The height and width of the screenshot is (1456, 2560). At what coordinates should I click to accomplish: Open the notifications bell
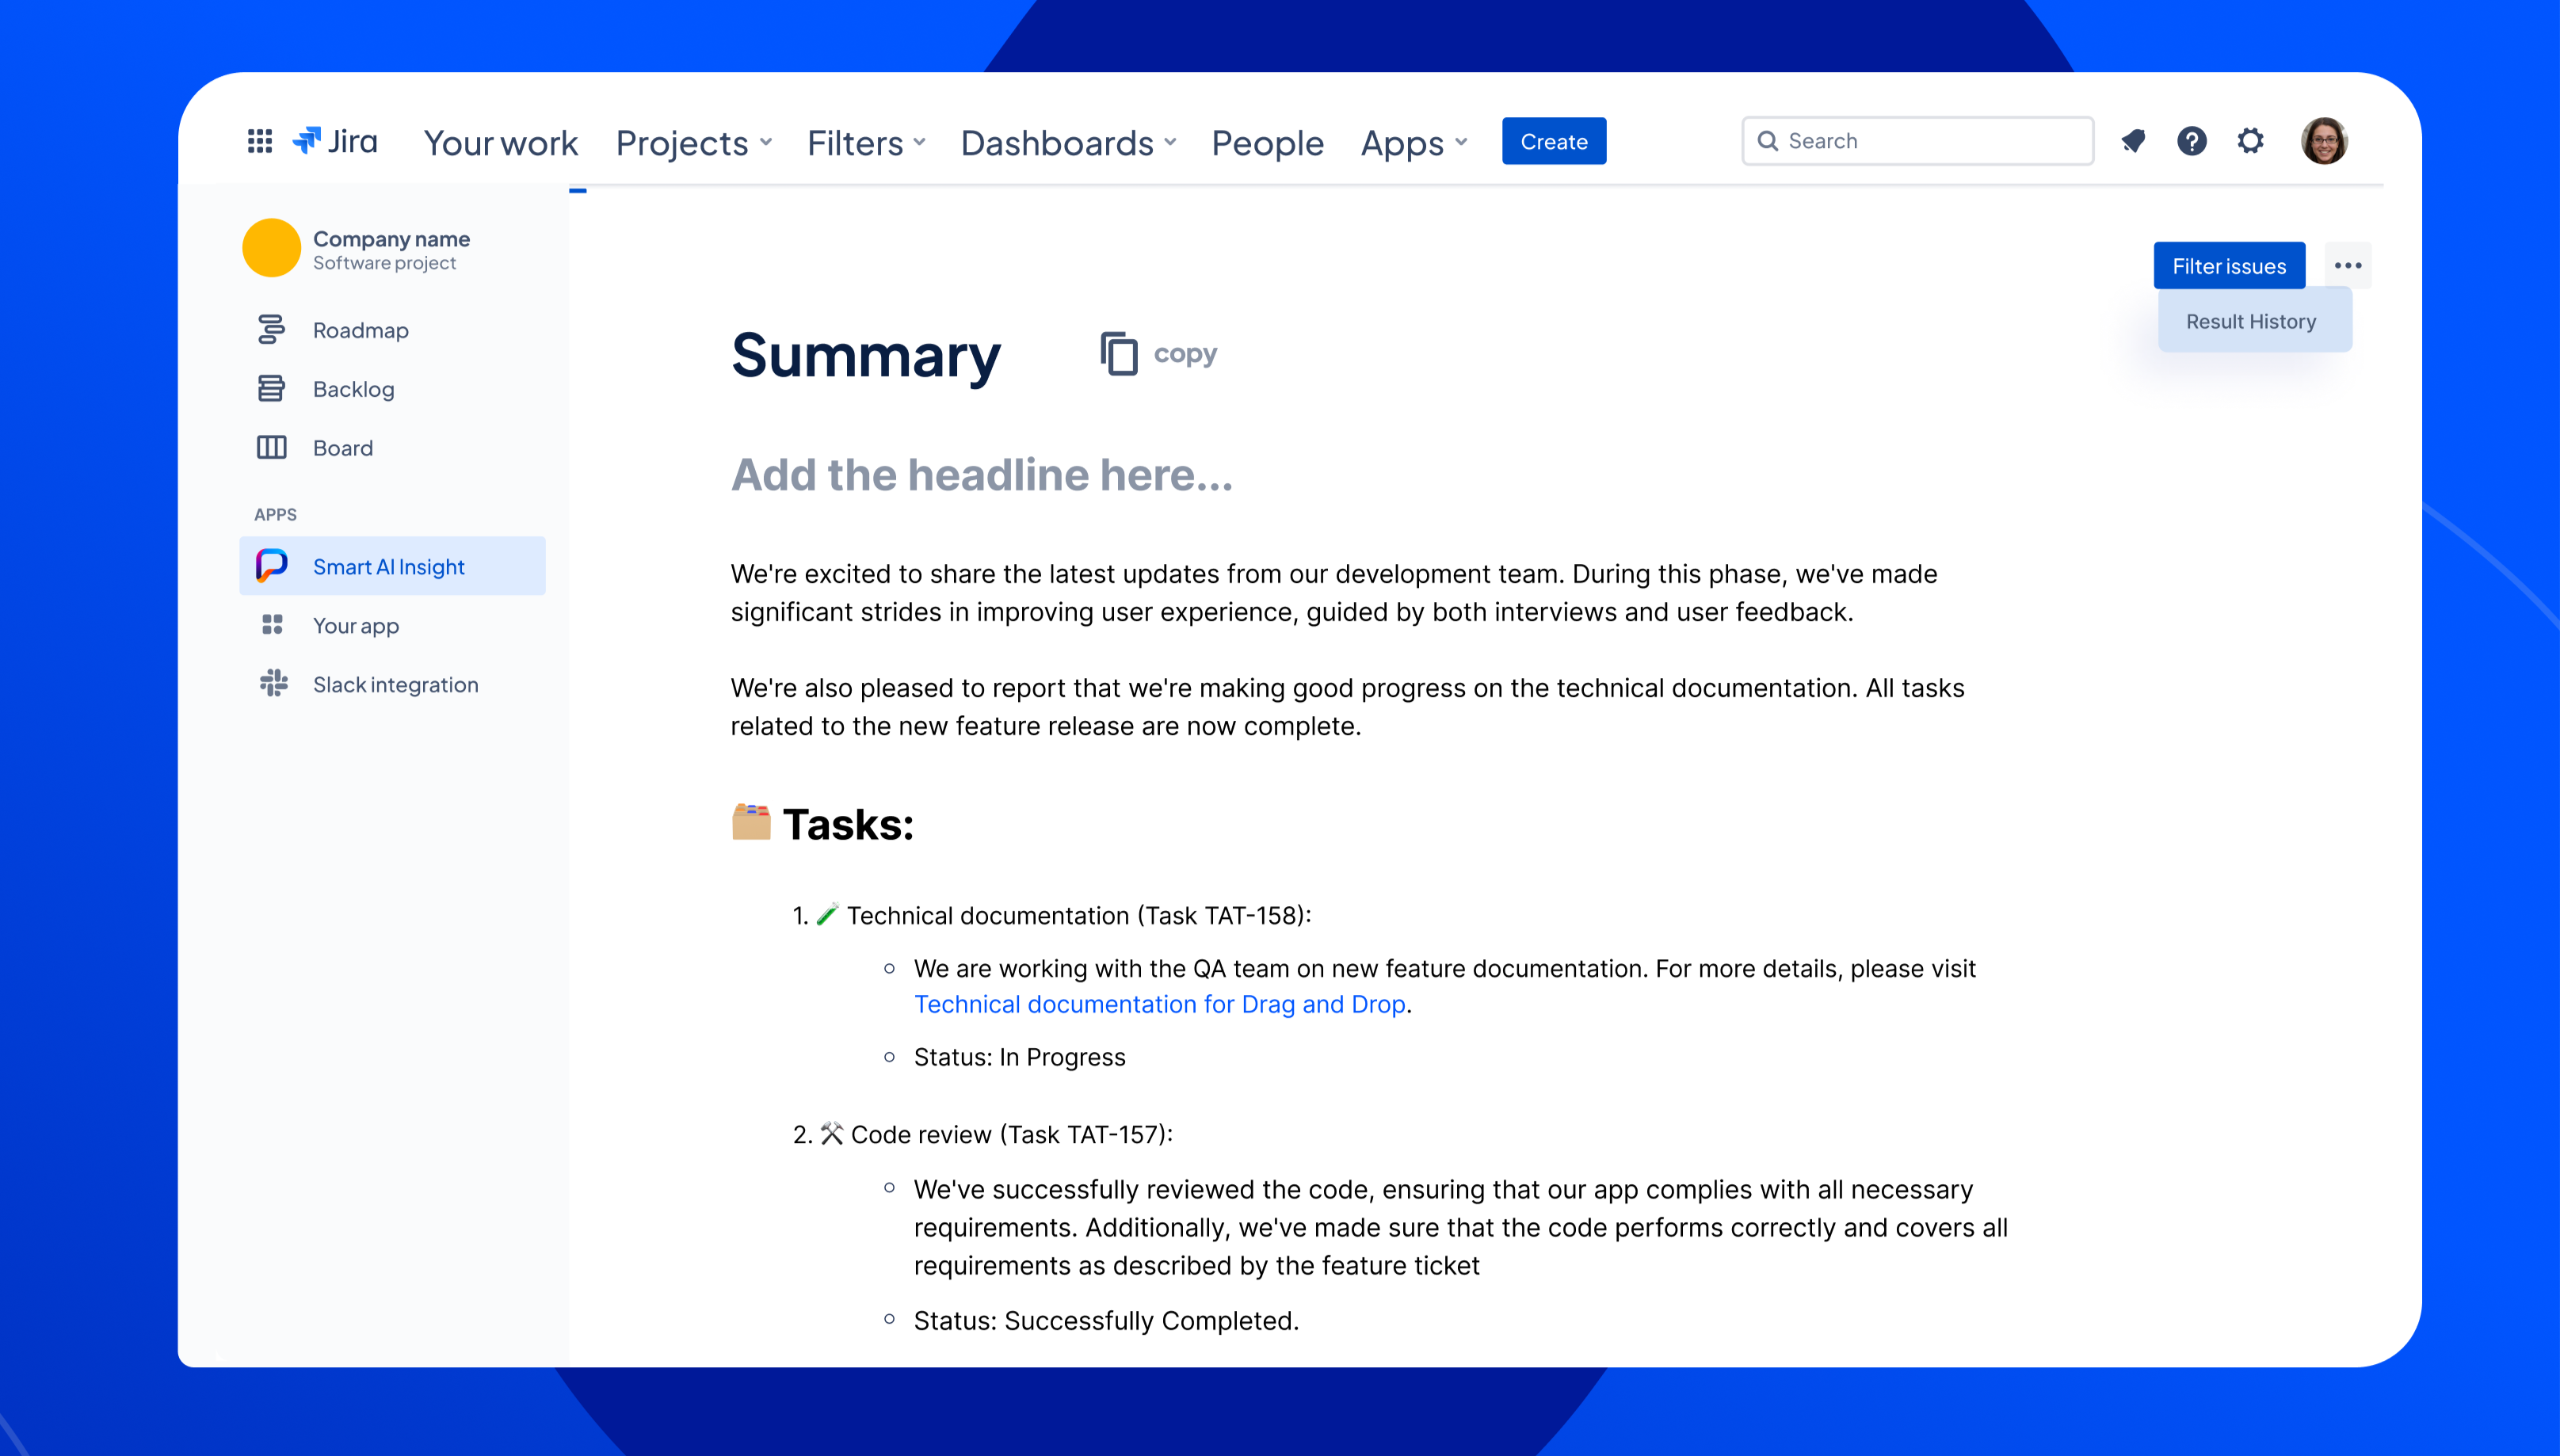pyautogui.click(x=2133, y=141)
